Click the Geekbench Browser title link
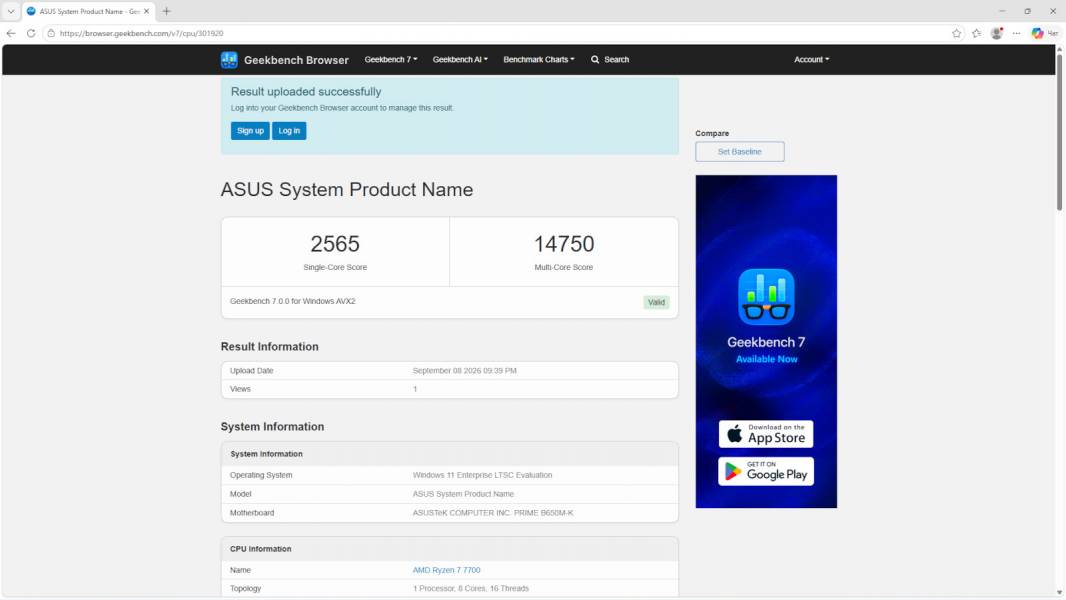1066x600 pixels. (x=296, y=60)
